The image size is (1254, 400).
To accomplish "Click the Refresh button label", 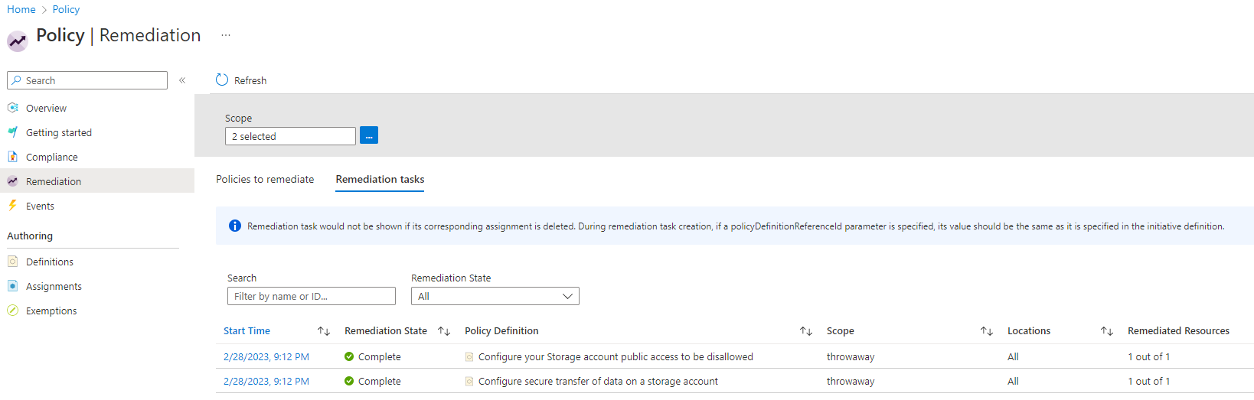I will pyautogui.click(x=250, y=80).
